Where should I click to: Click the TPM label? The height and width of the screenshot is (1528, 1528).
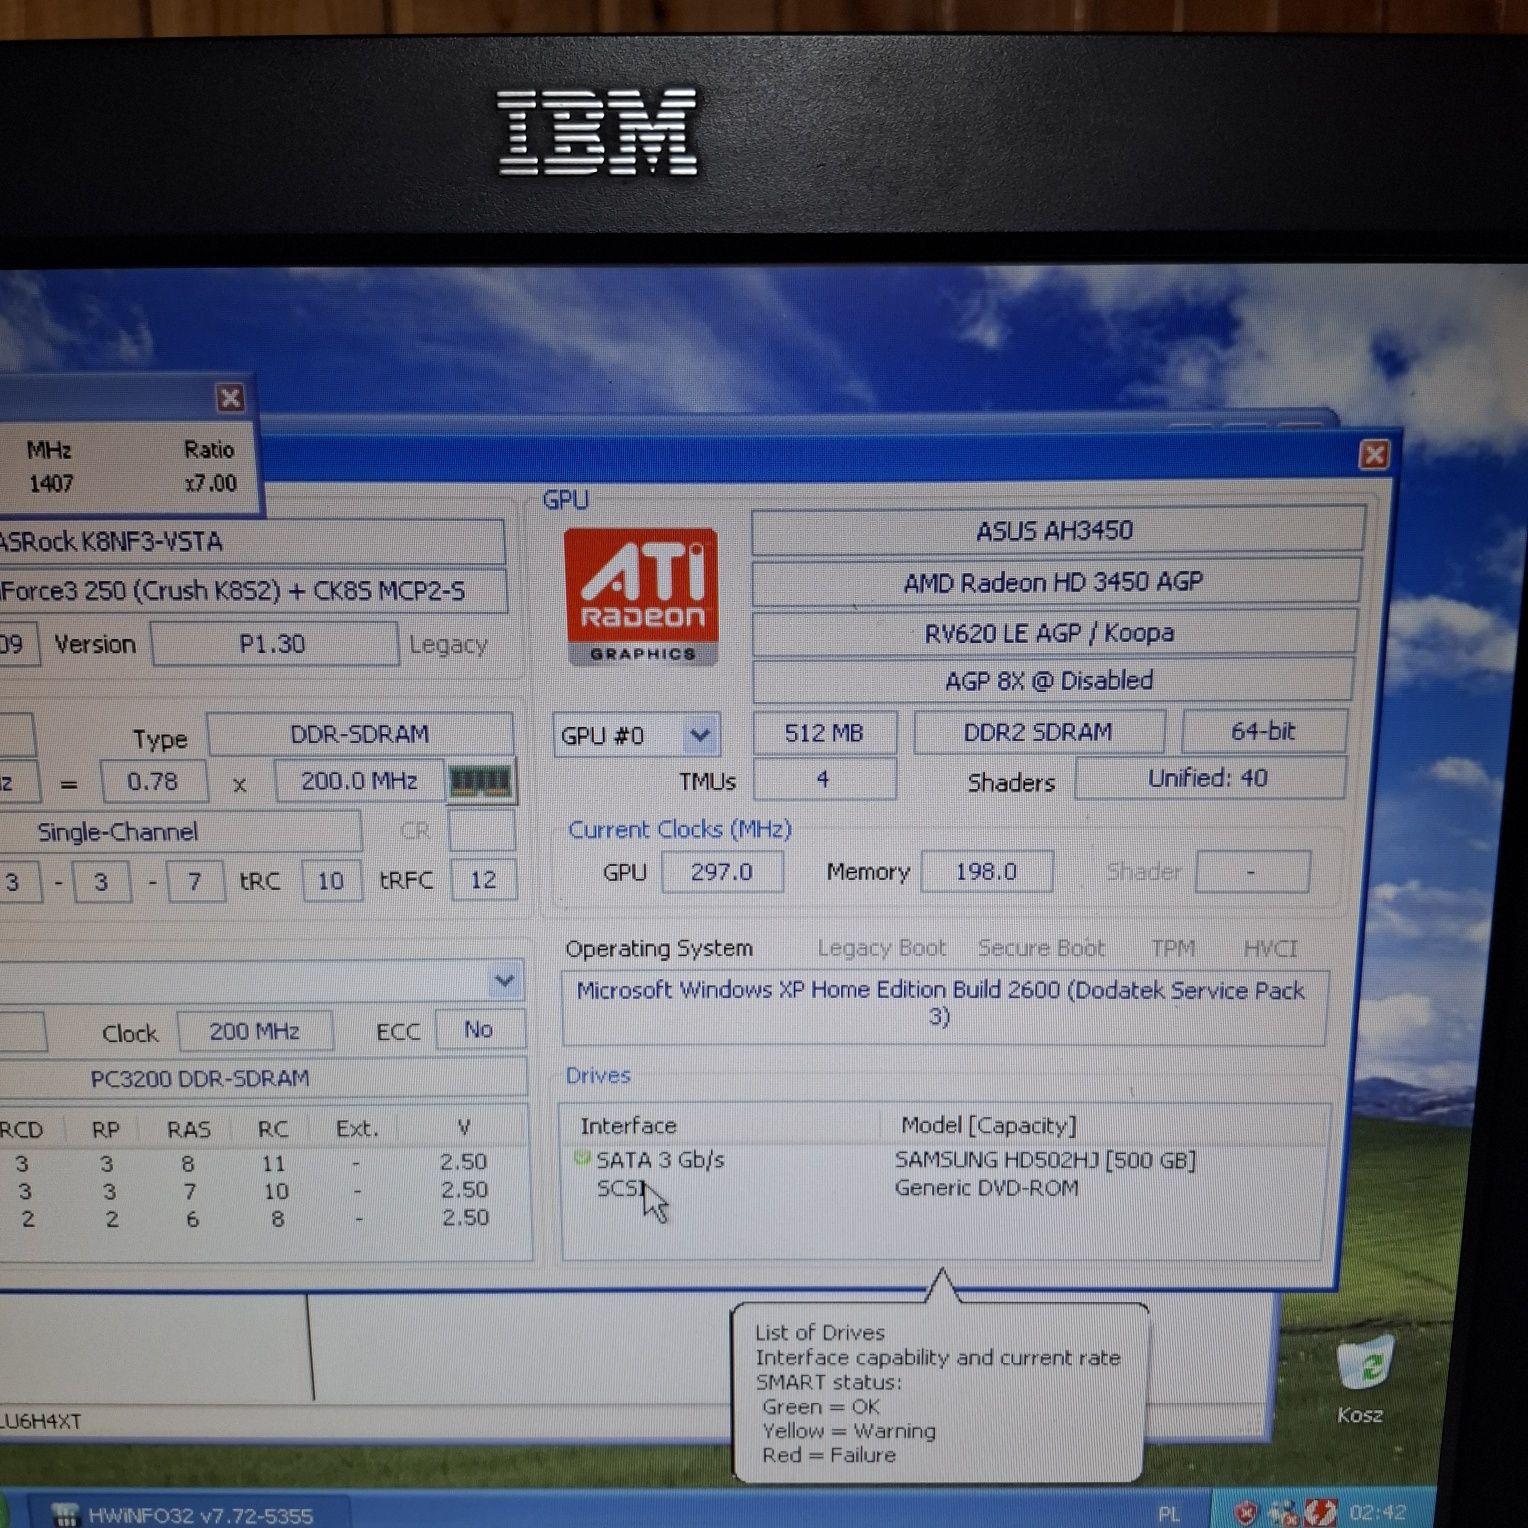[1173, 948]
